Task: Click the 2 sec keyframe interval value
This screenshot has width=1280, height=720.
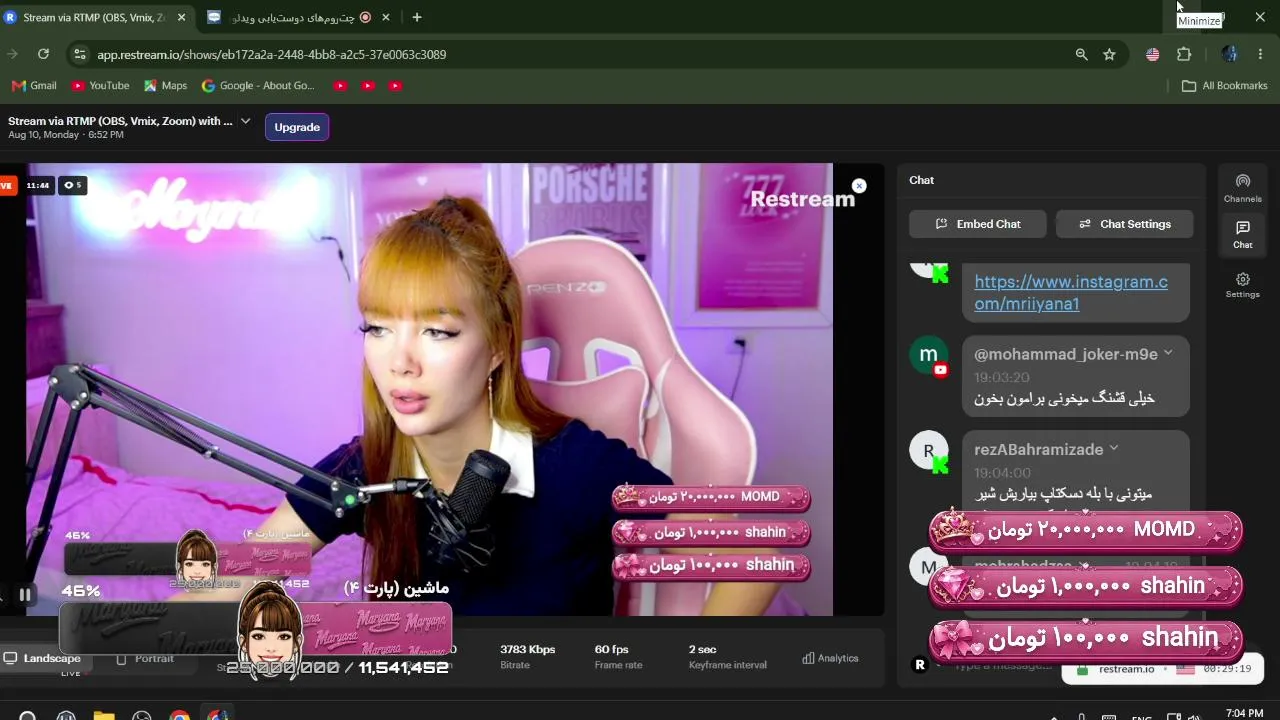Action: click(x=703, y=649)
